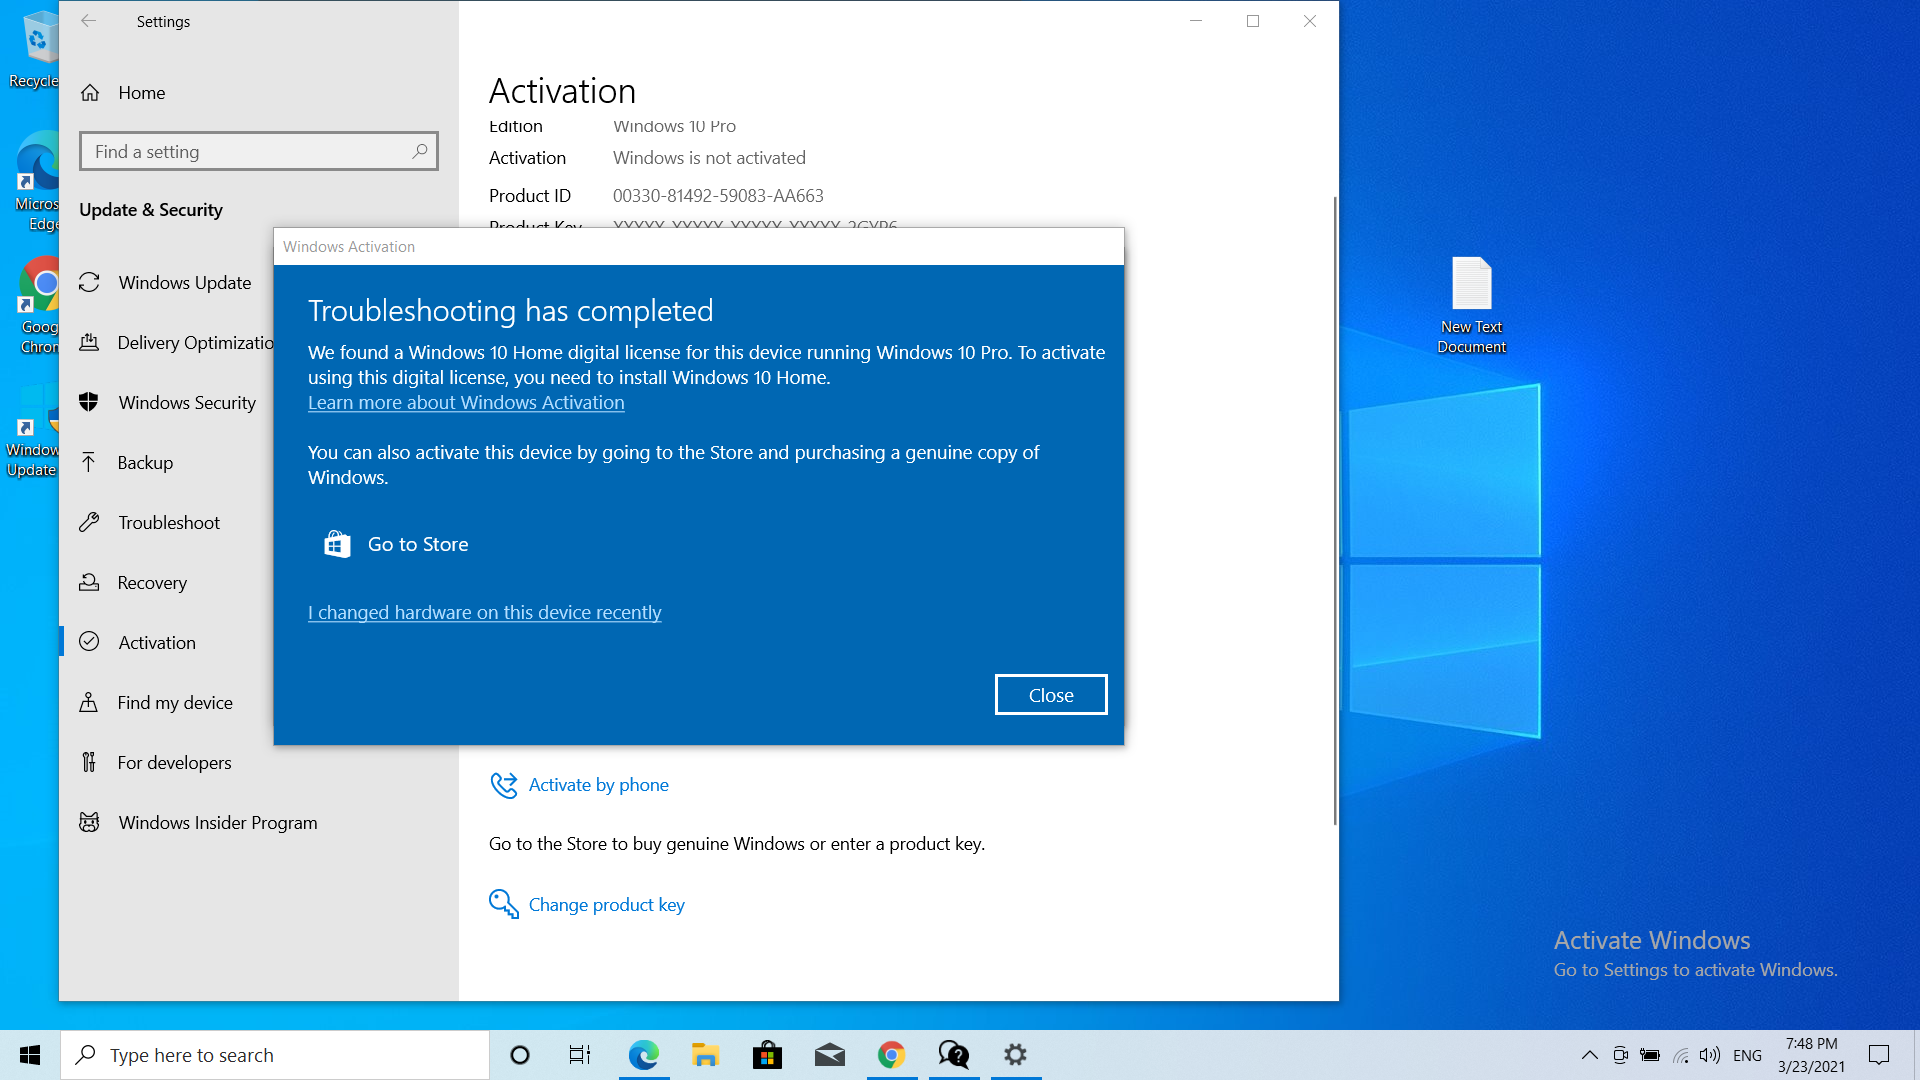Click the network icon in the system tray
Screen dimensions: 1920x1080
[x=1681, y=1055]
